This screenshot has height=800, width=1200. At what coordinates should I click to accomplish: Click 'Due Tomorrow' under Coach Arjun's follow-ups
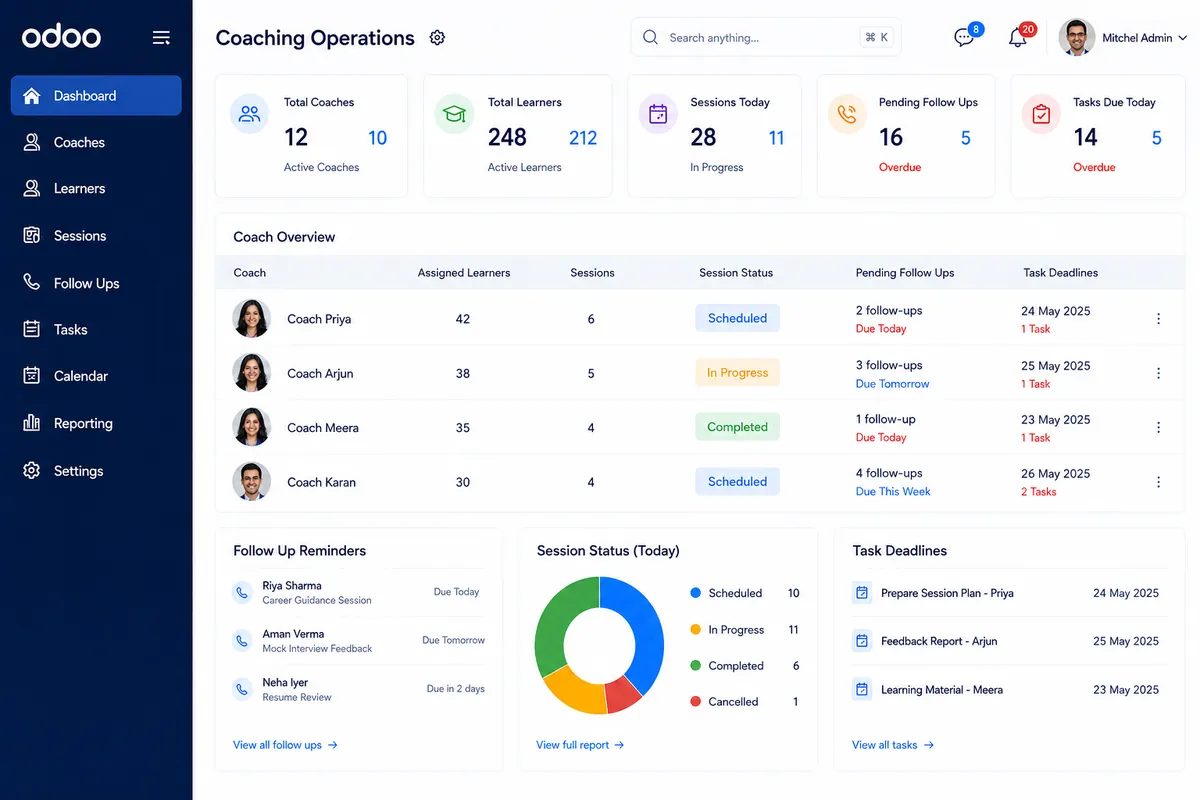click(x=892, y=384)
